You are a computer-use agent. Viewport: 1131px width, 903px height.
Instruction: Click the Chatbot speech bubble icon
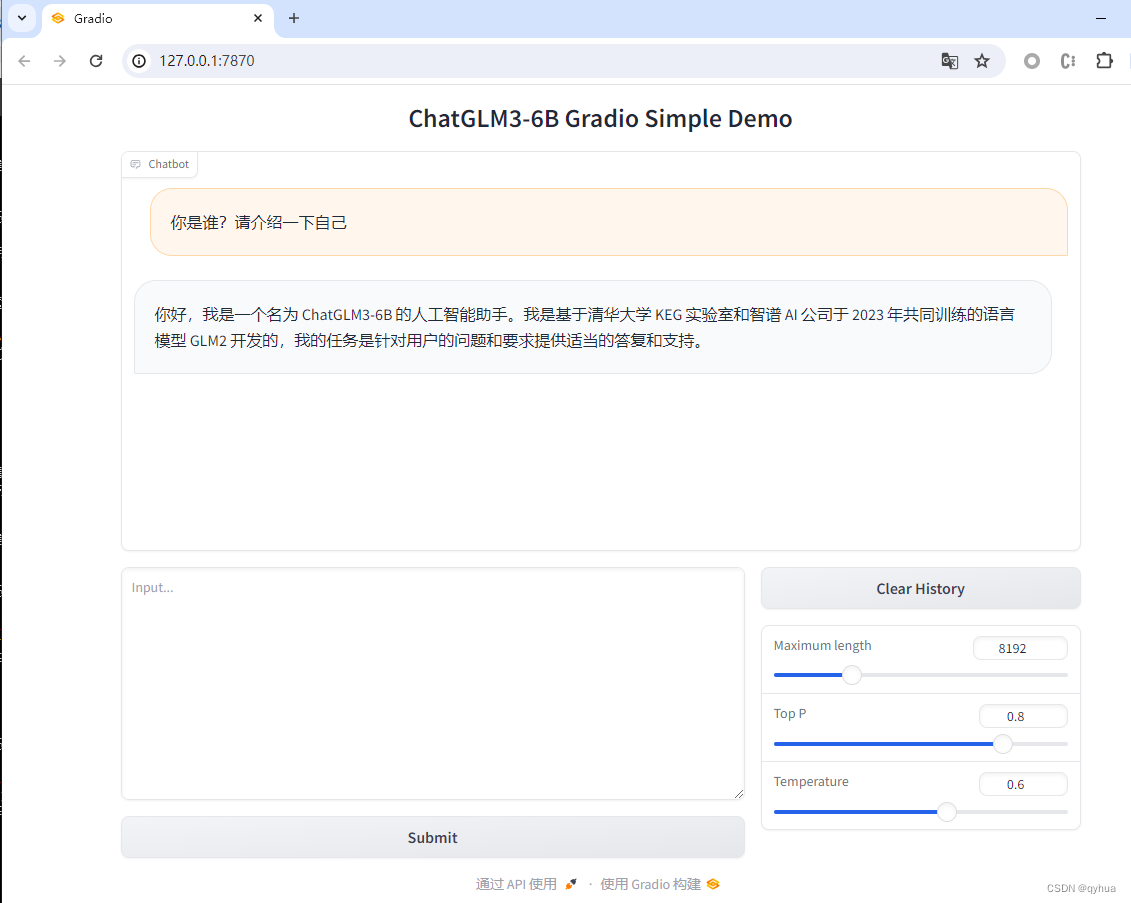click(138, 163)
